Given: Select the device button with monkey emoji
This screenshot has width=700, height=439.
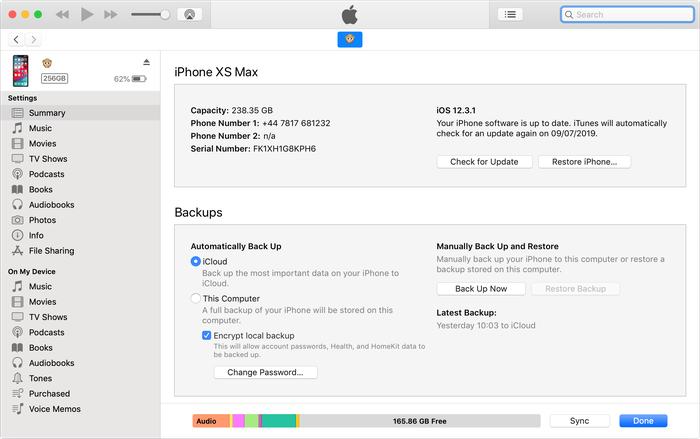Looking at the screenshot, I should point(350,39).
